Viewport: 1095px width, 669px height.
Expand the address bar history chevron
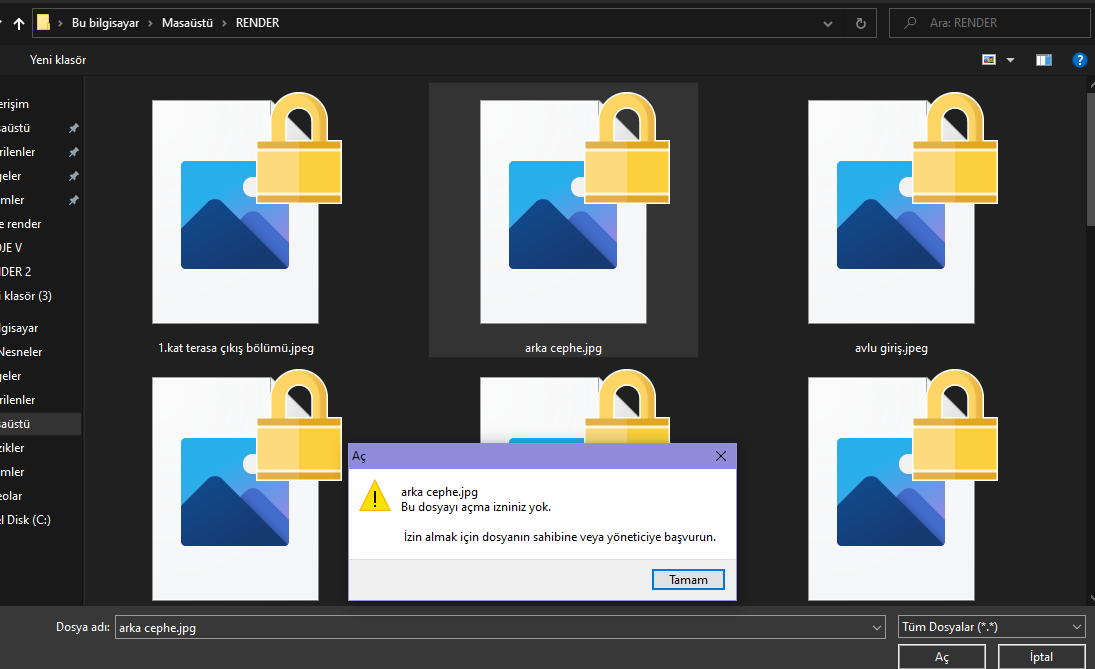(827, 22)
